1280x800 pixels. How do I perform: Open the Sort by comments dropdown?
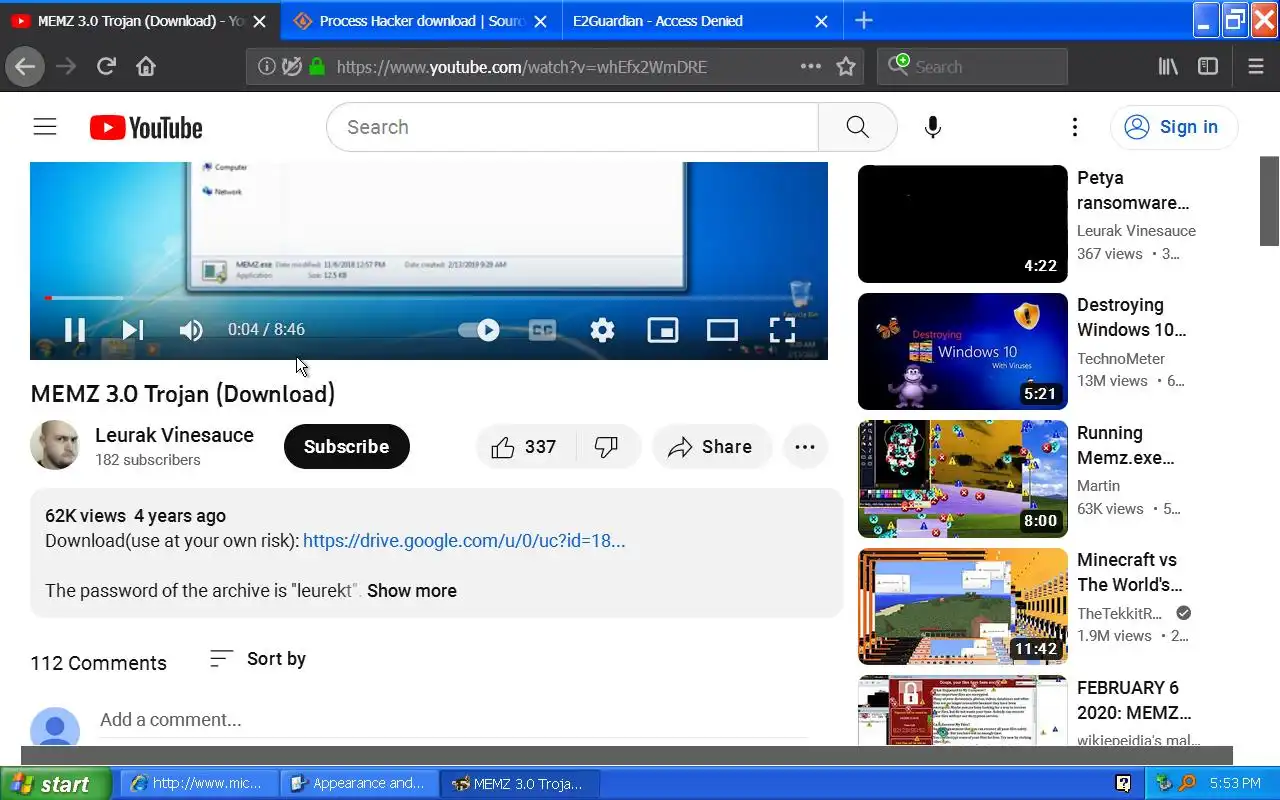click(257, 659)
